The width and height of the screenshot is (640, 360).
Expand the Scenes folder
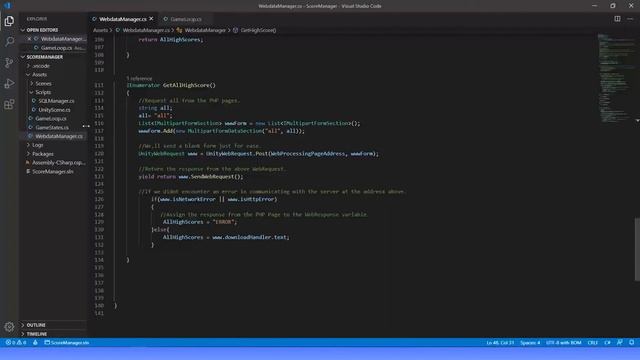coord(31,83)
